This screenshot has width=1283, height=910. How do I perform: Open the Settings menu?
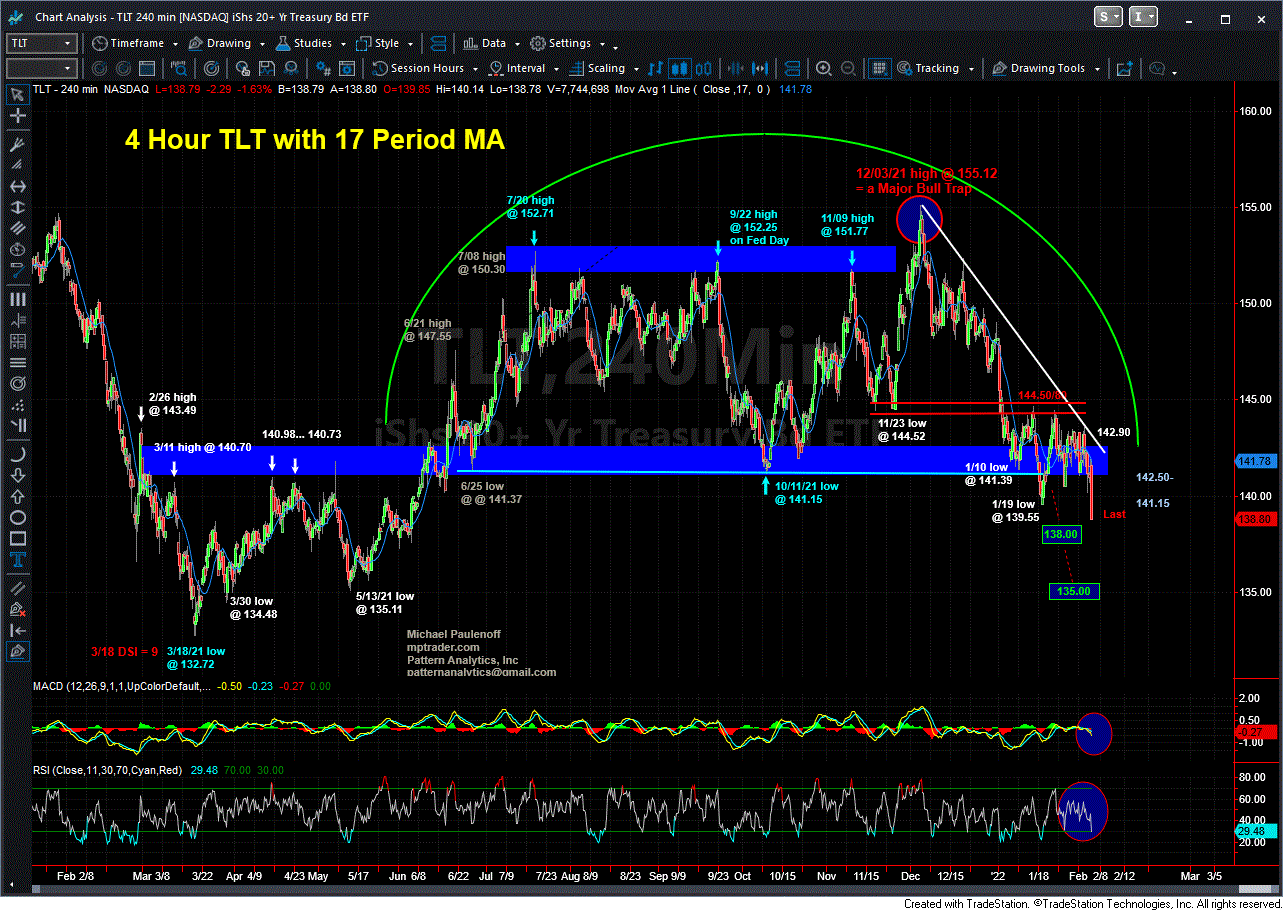click(561, 43)
